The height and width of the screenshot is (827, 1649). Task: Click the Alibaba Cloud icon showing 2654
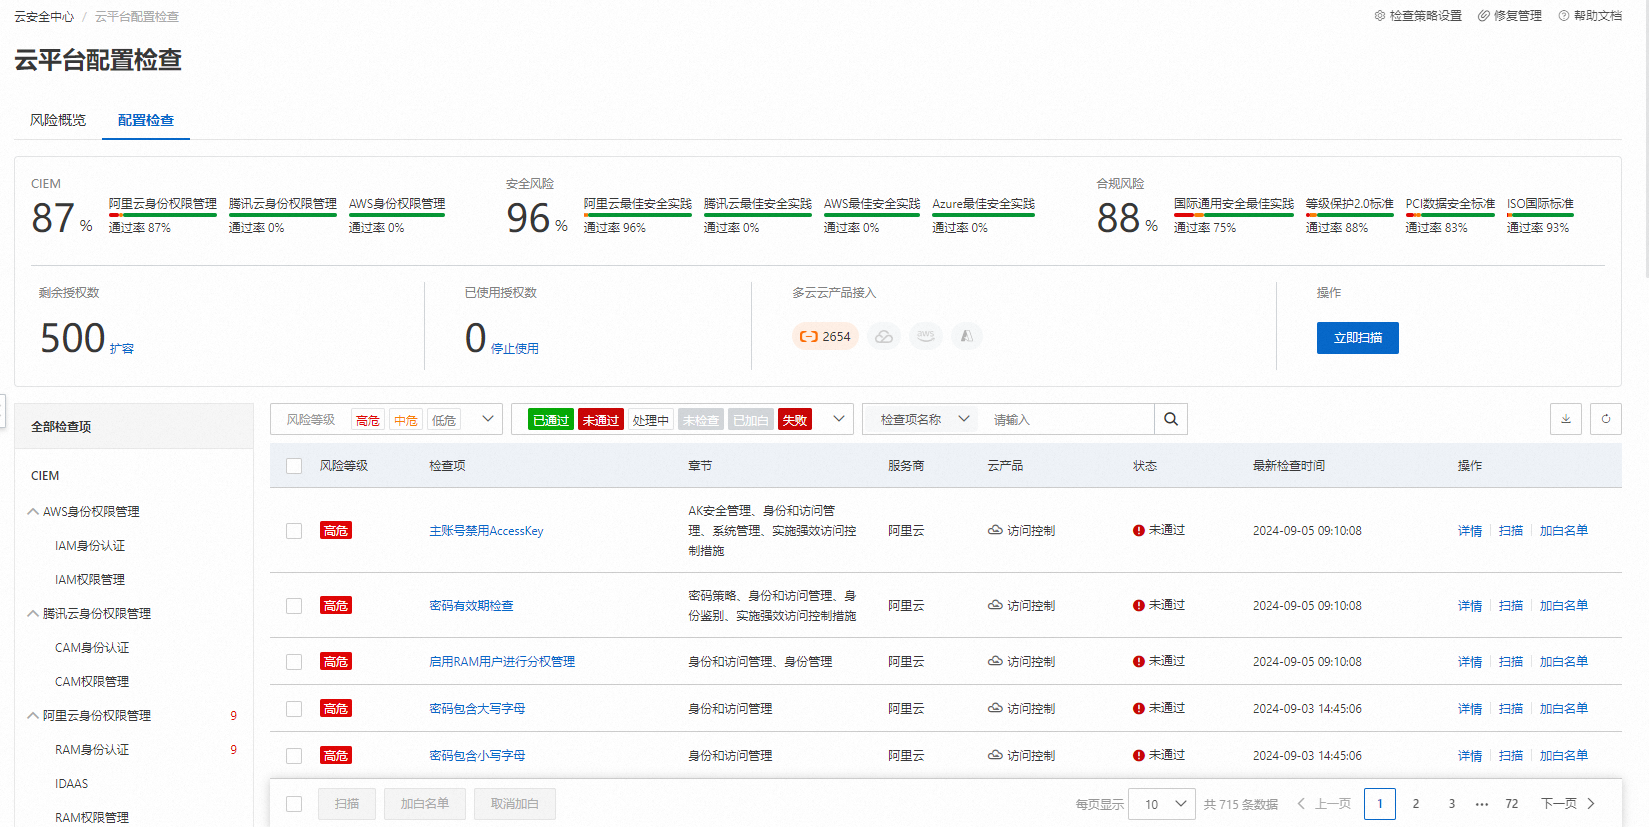pos(825,336)
